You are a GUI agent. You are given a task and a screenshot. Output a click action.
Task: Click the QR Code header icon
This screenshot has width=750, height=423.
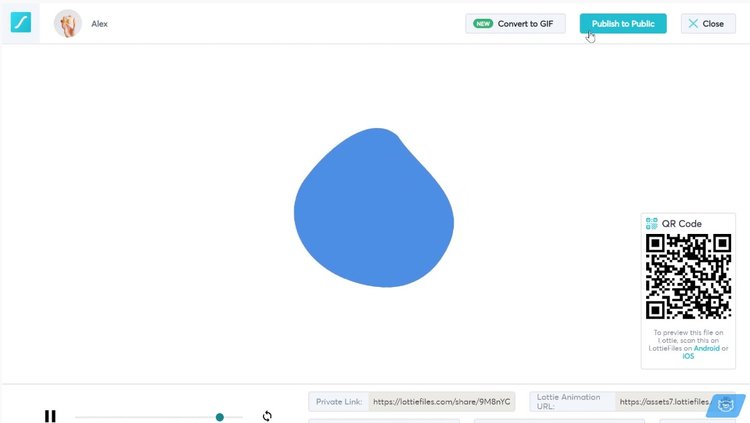pos(652,224)
